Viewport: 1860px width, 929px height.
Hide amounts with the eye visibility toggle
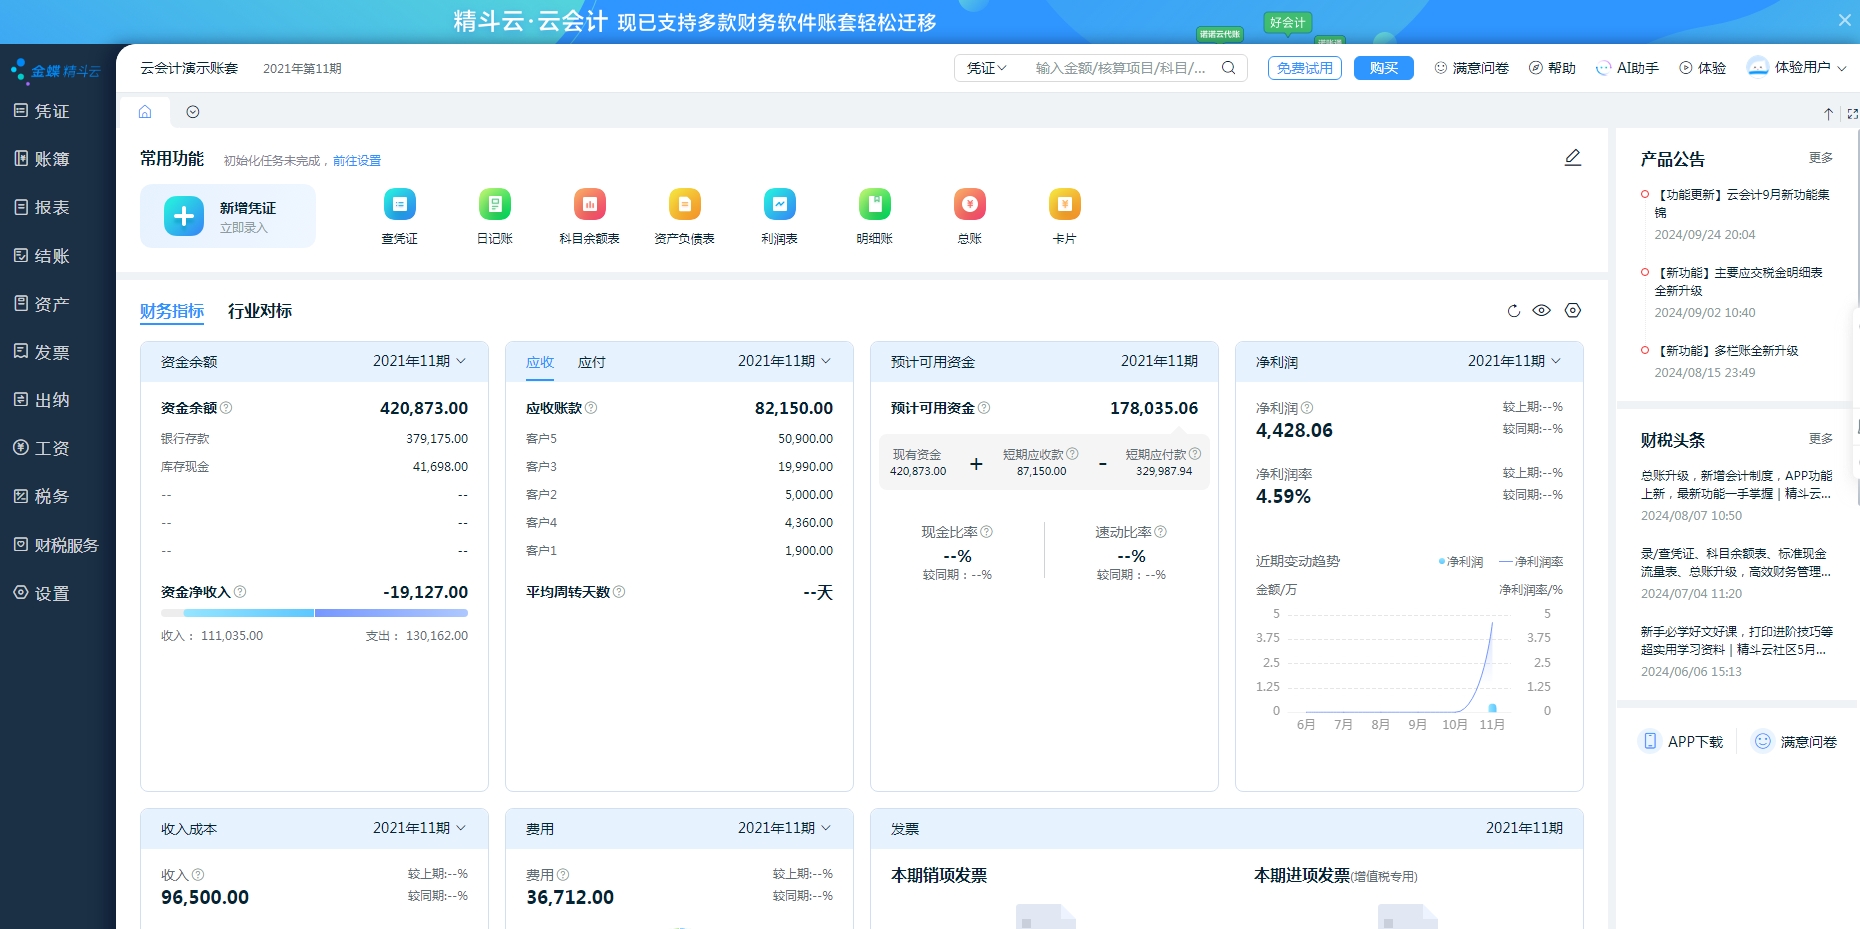(1542, 311)
